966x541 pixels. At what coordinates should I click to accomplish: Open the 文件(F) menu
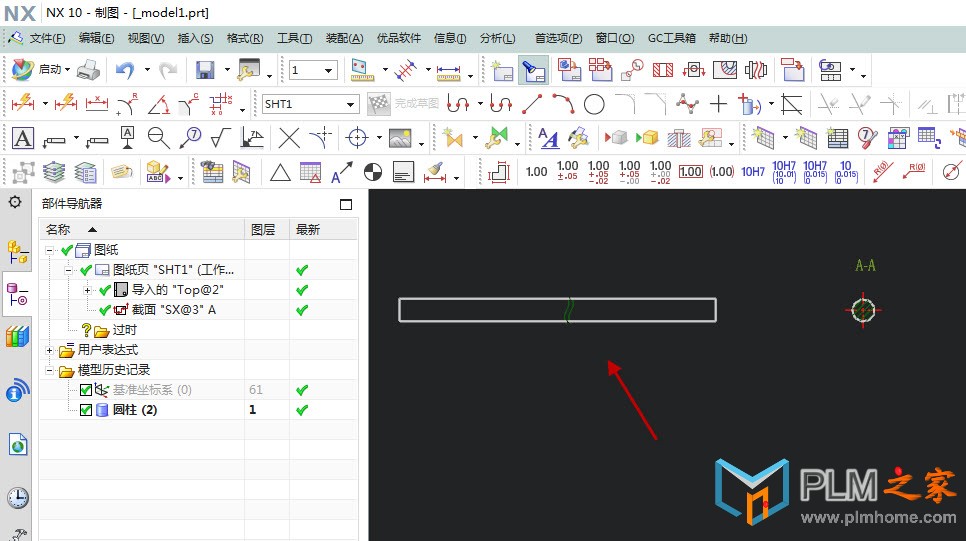click(47, 38)
